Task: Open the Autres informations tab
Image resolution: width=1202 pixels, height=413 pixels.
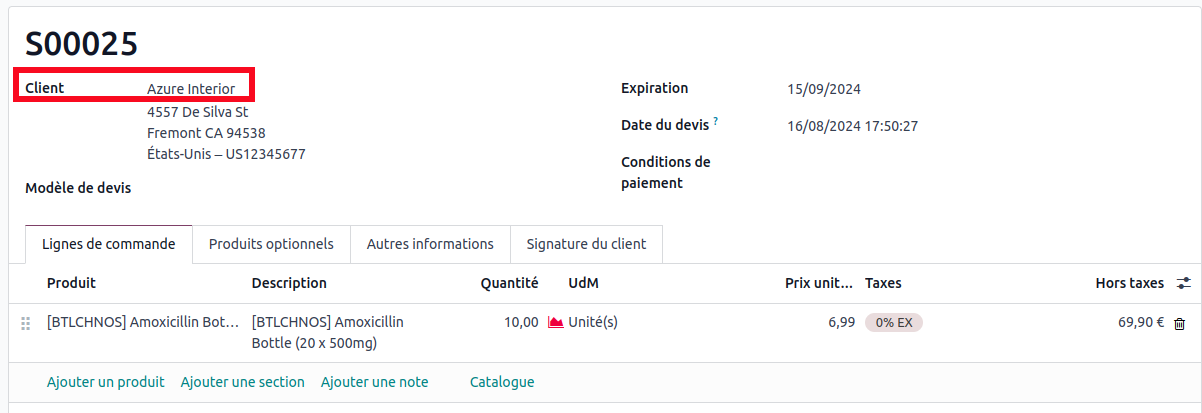Action: click(x=430, y=244)
